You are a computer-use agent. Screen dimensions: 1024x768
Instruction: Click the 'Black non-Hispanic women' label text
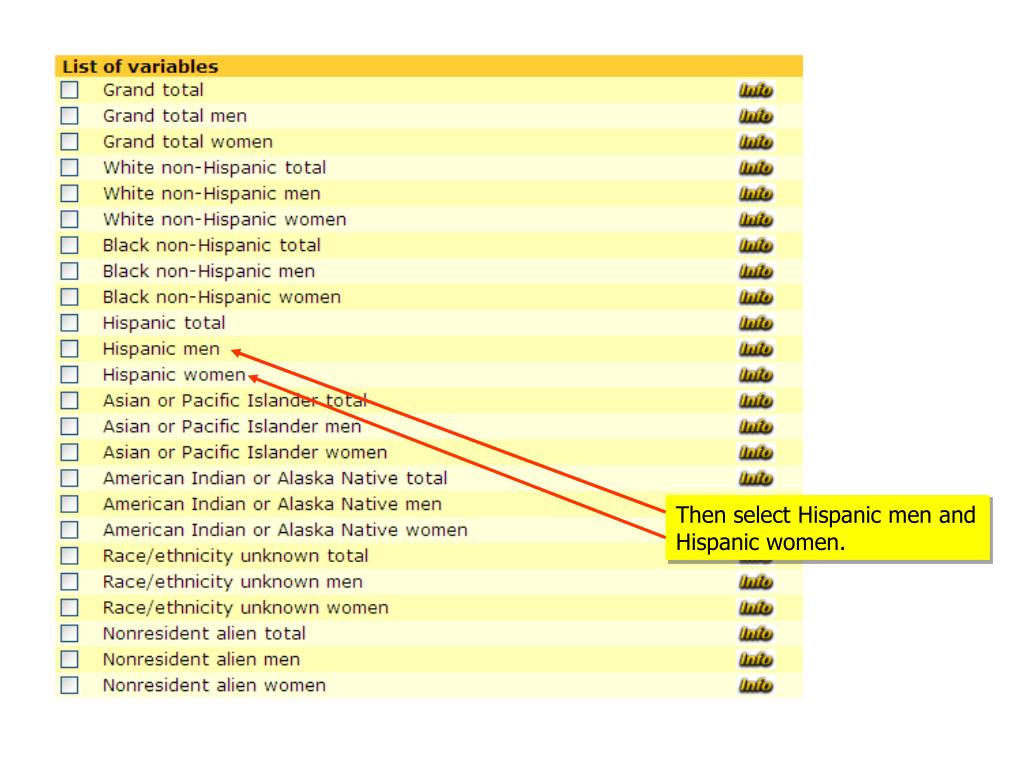(221, 296)
